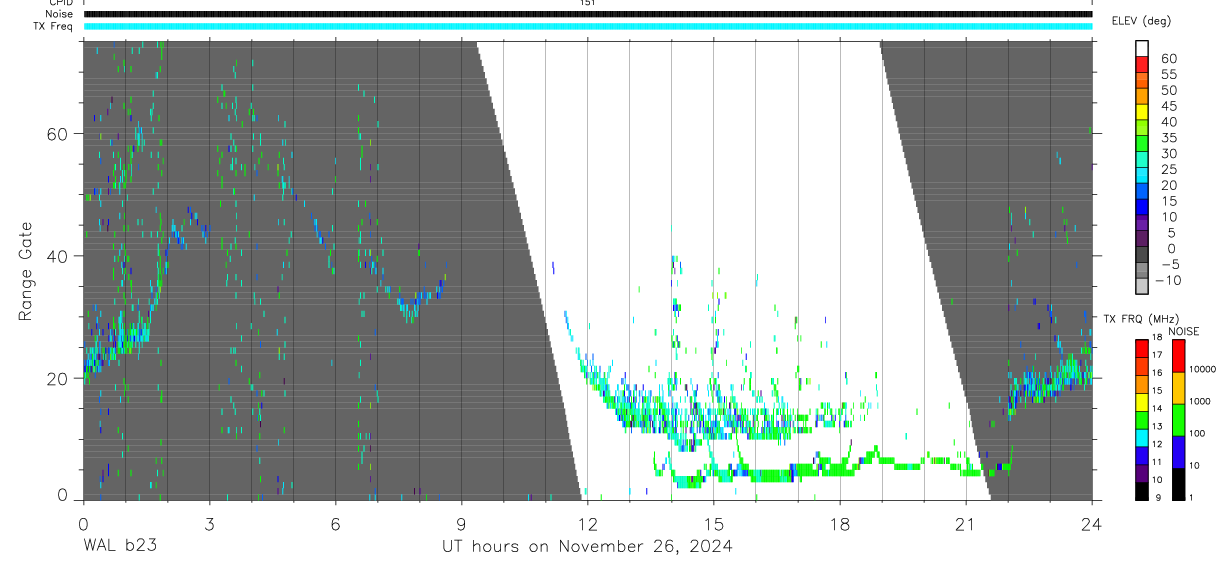The height and width of the screenshot is (567, 1228).
Task: Click the '6' tick on the UT hours axis
Action: click(x=335, y=523)
